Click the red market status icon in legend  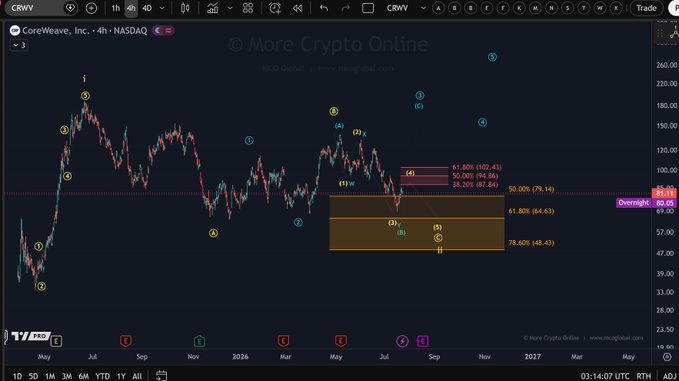point(168,30)
